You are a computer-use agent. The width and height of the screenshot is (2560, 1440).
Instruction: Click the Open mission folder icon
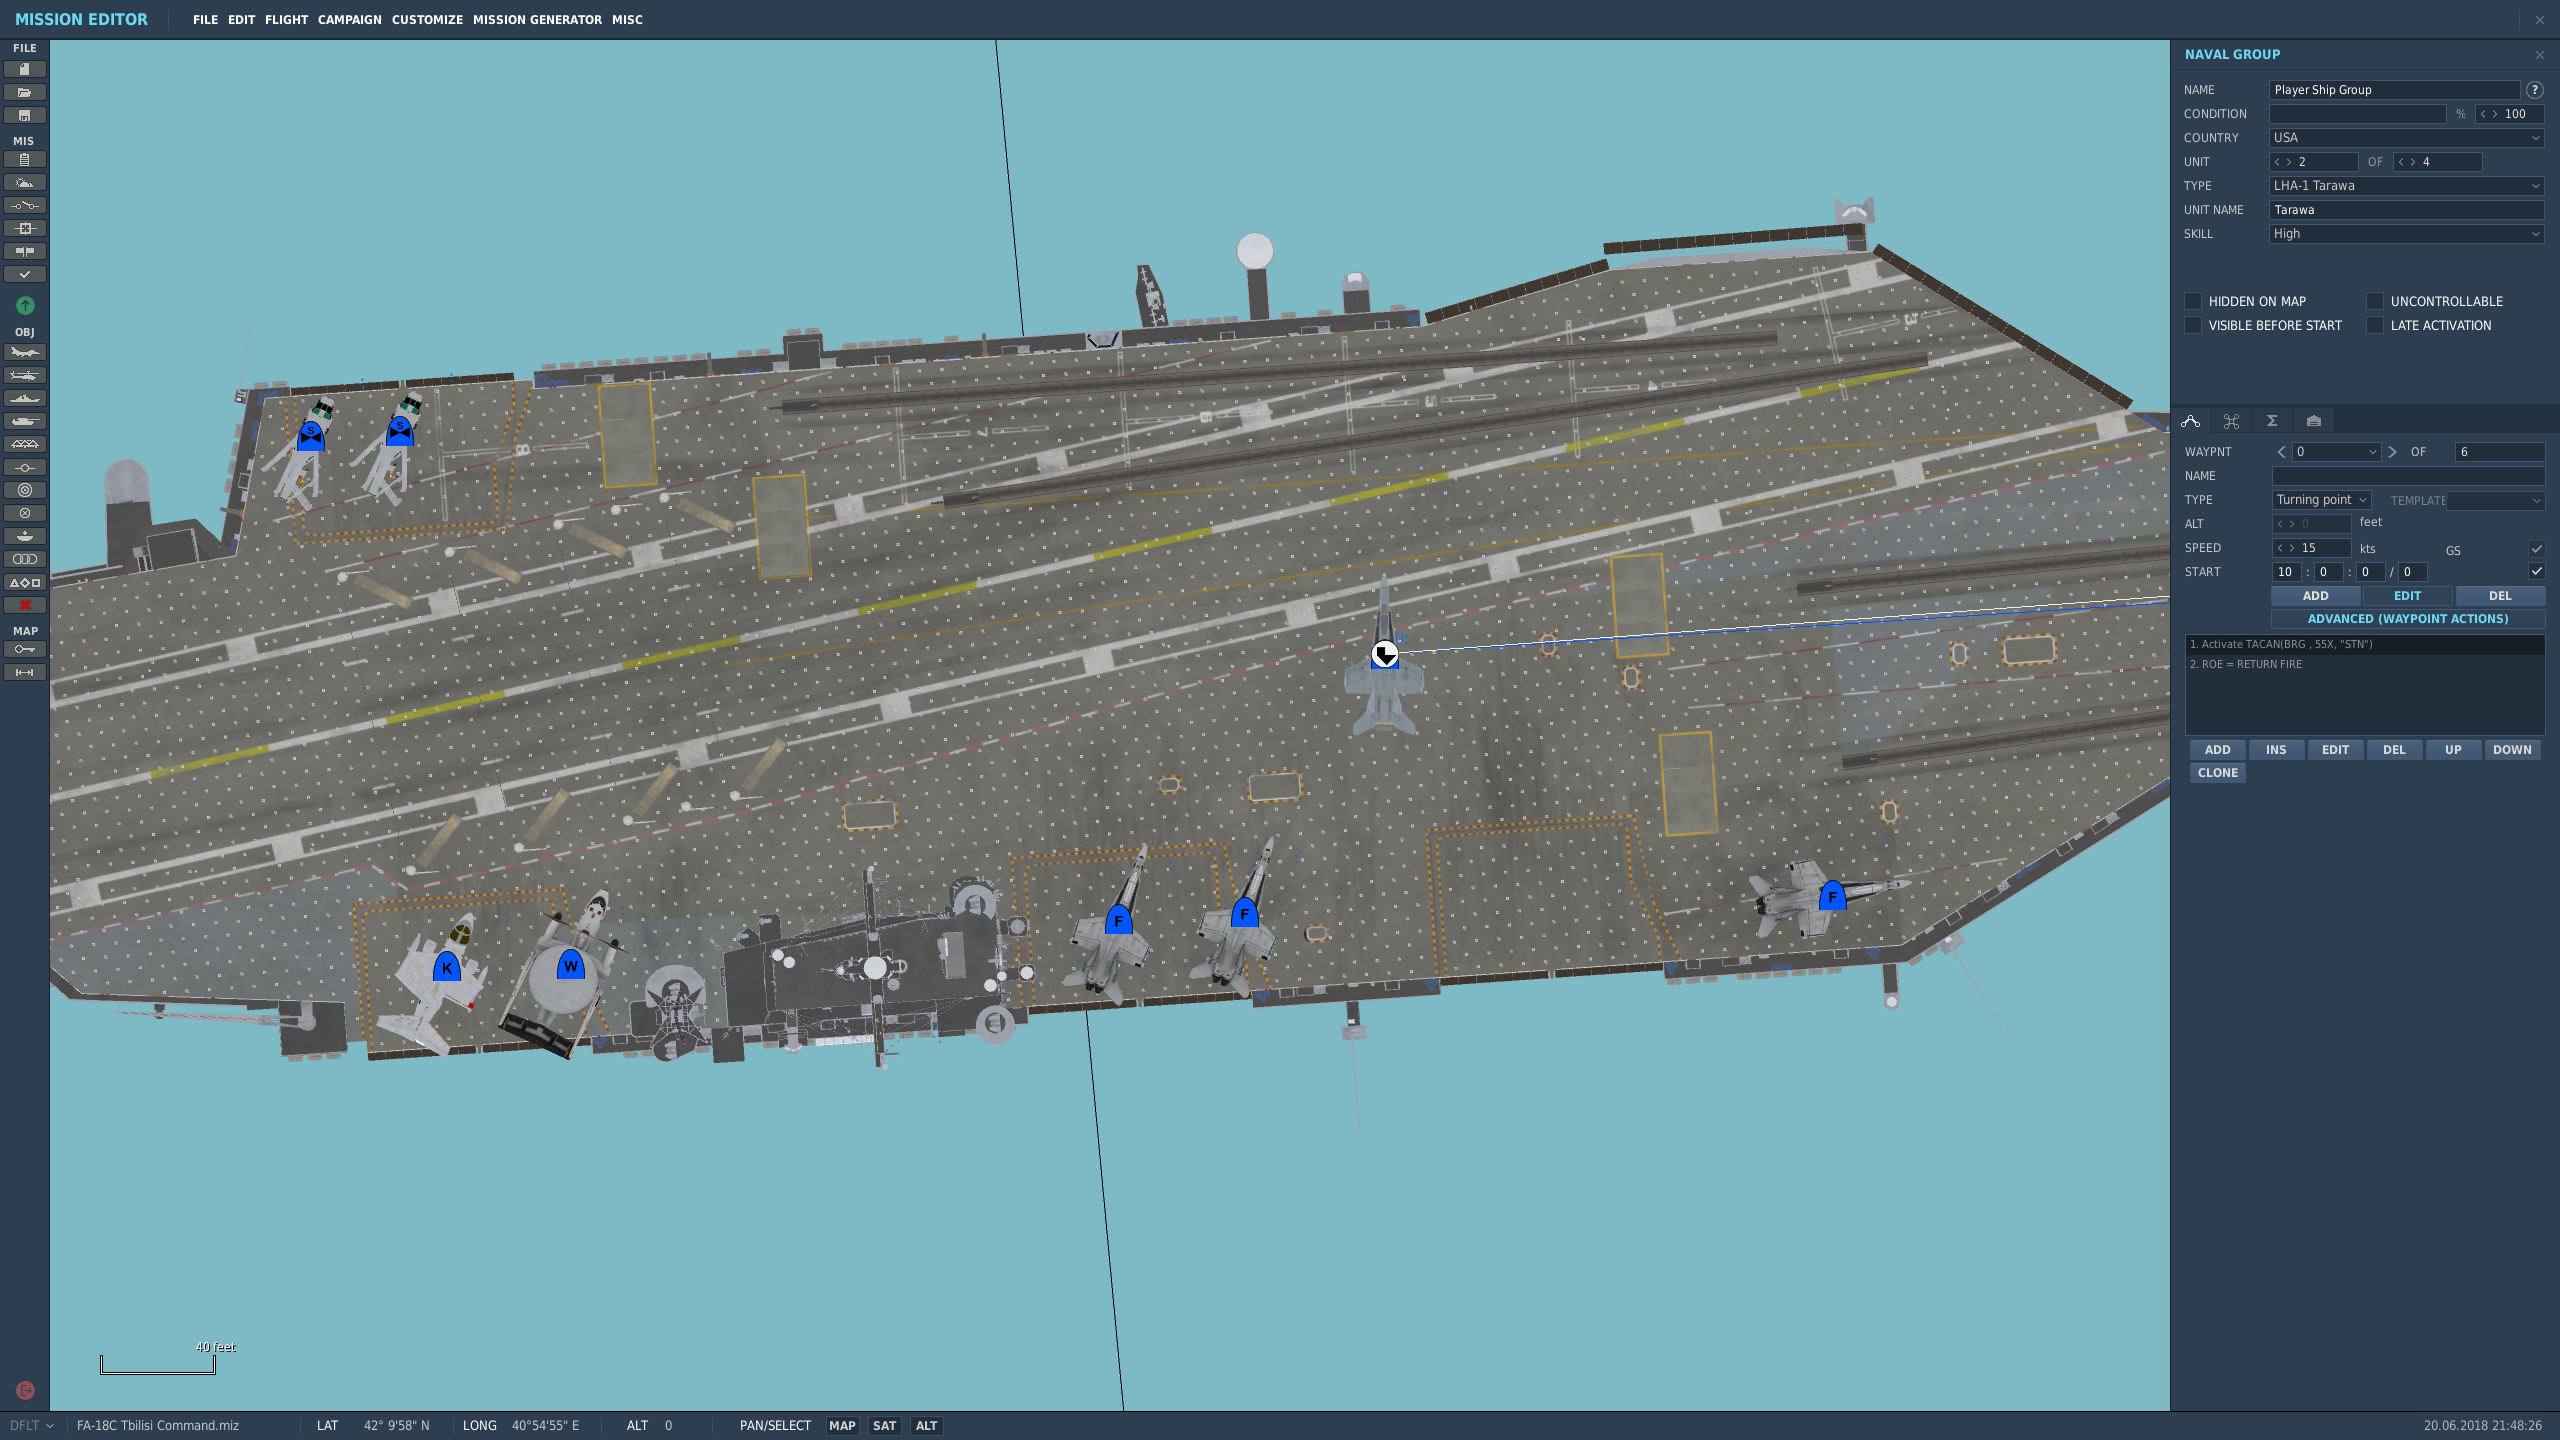point(25,93)
